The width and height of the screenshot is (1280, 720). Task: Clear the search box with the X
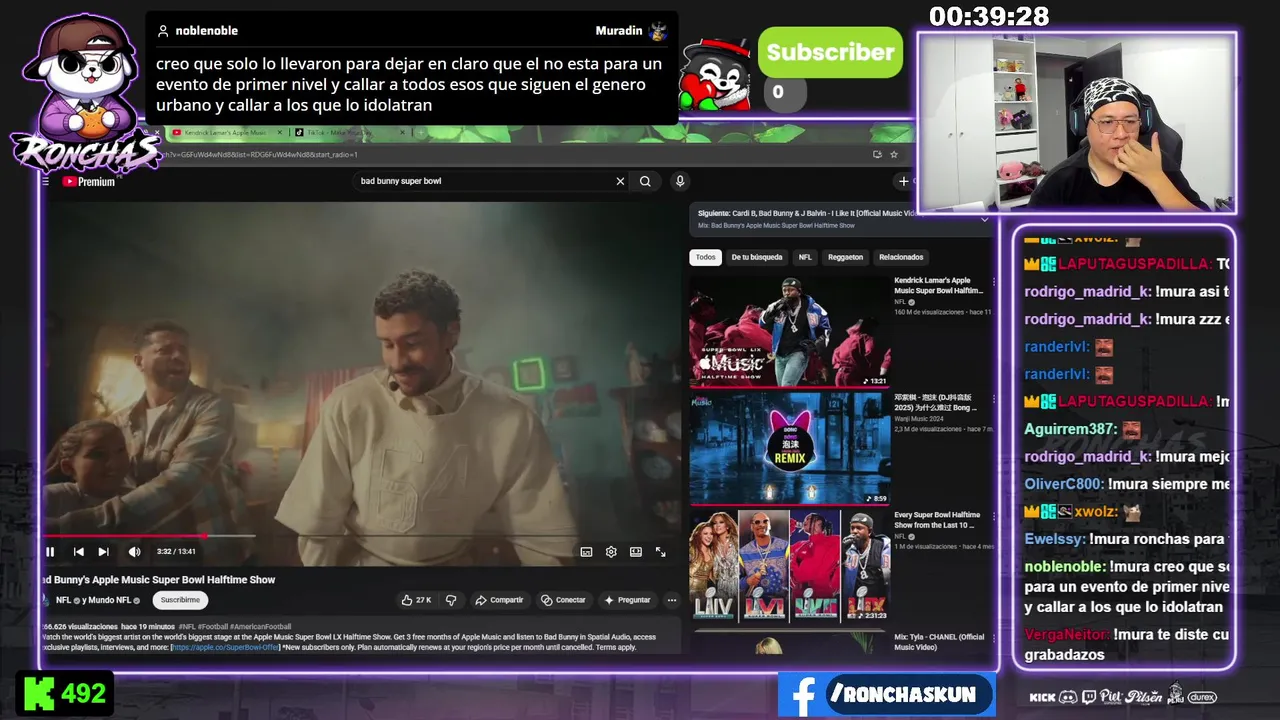pyautogui.click(x=620, y=181)
